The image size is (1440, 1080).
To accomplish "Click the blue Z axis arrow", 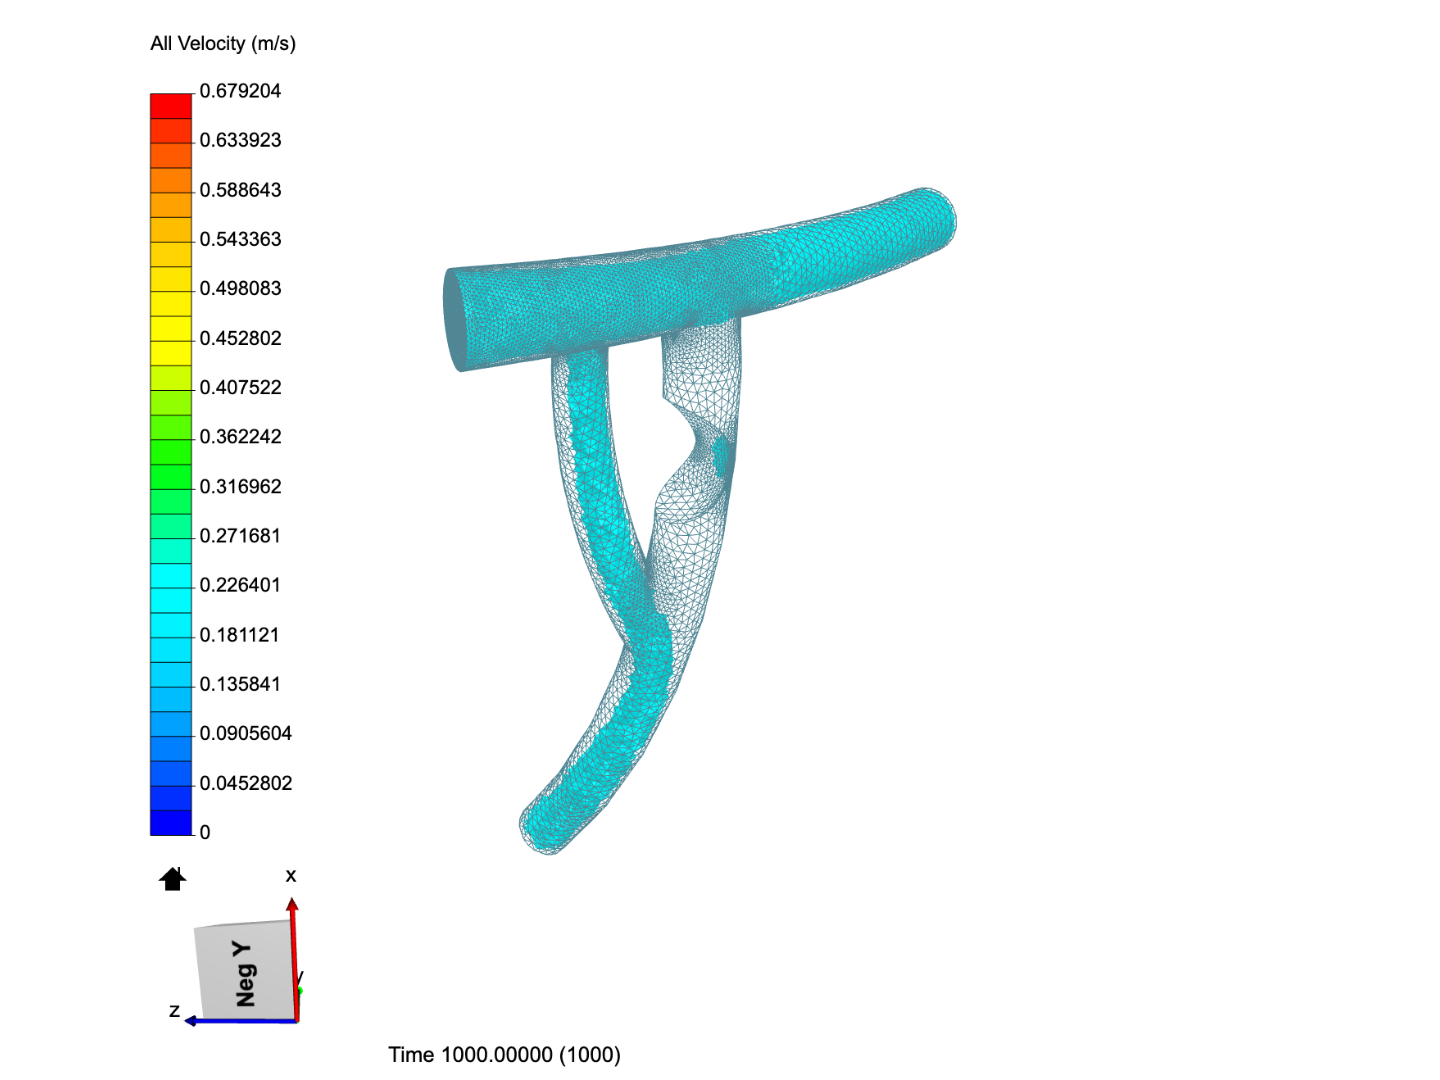I will (x=240, y=1020).
